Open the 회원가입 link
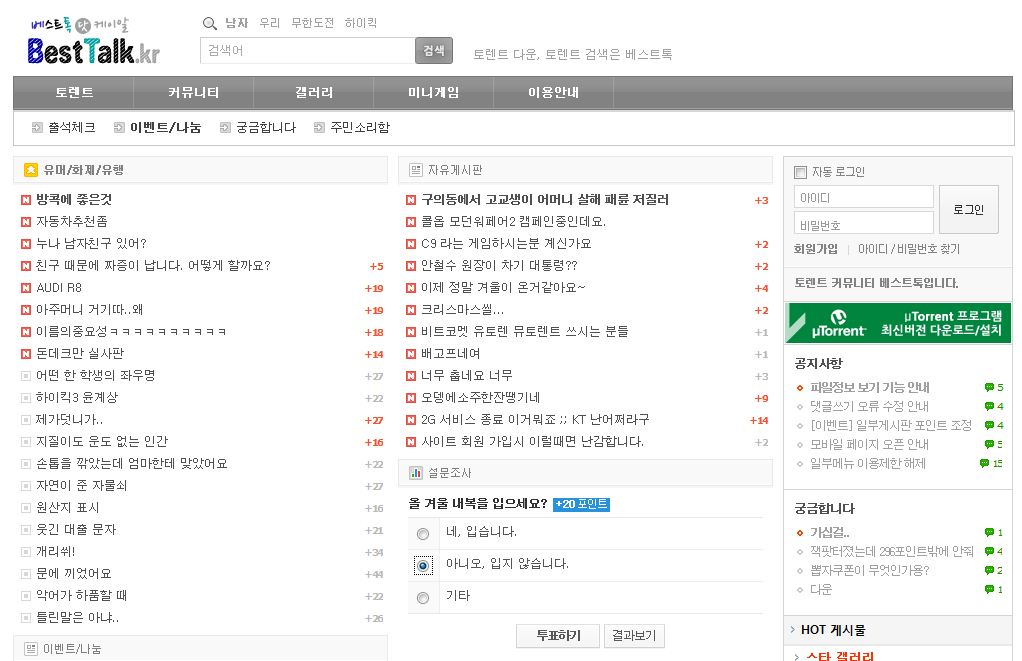1022x661 pixels. click(x=815, y=249)
